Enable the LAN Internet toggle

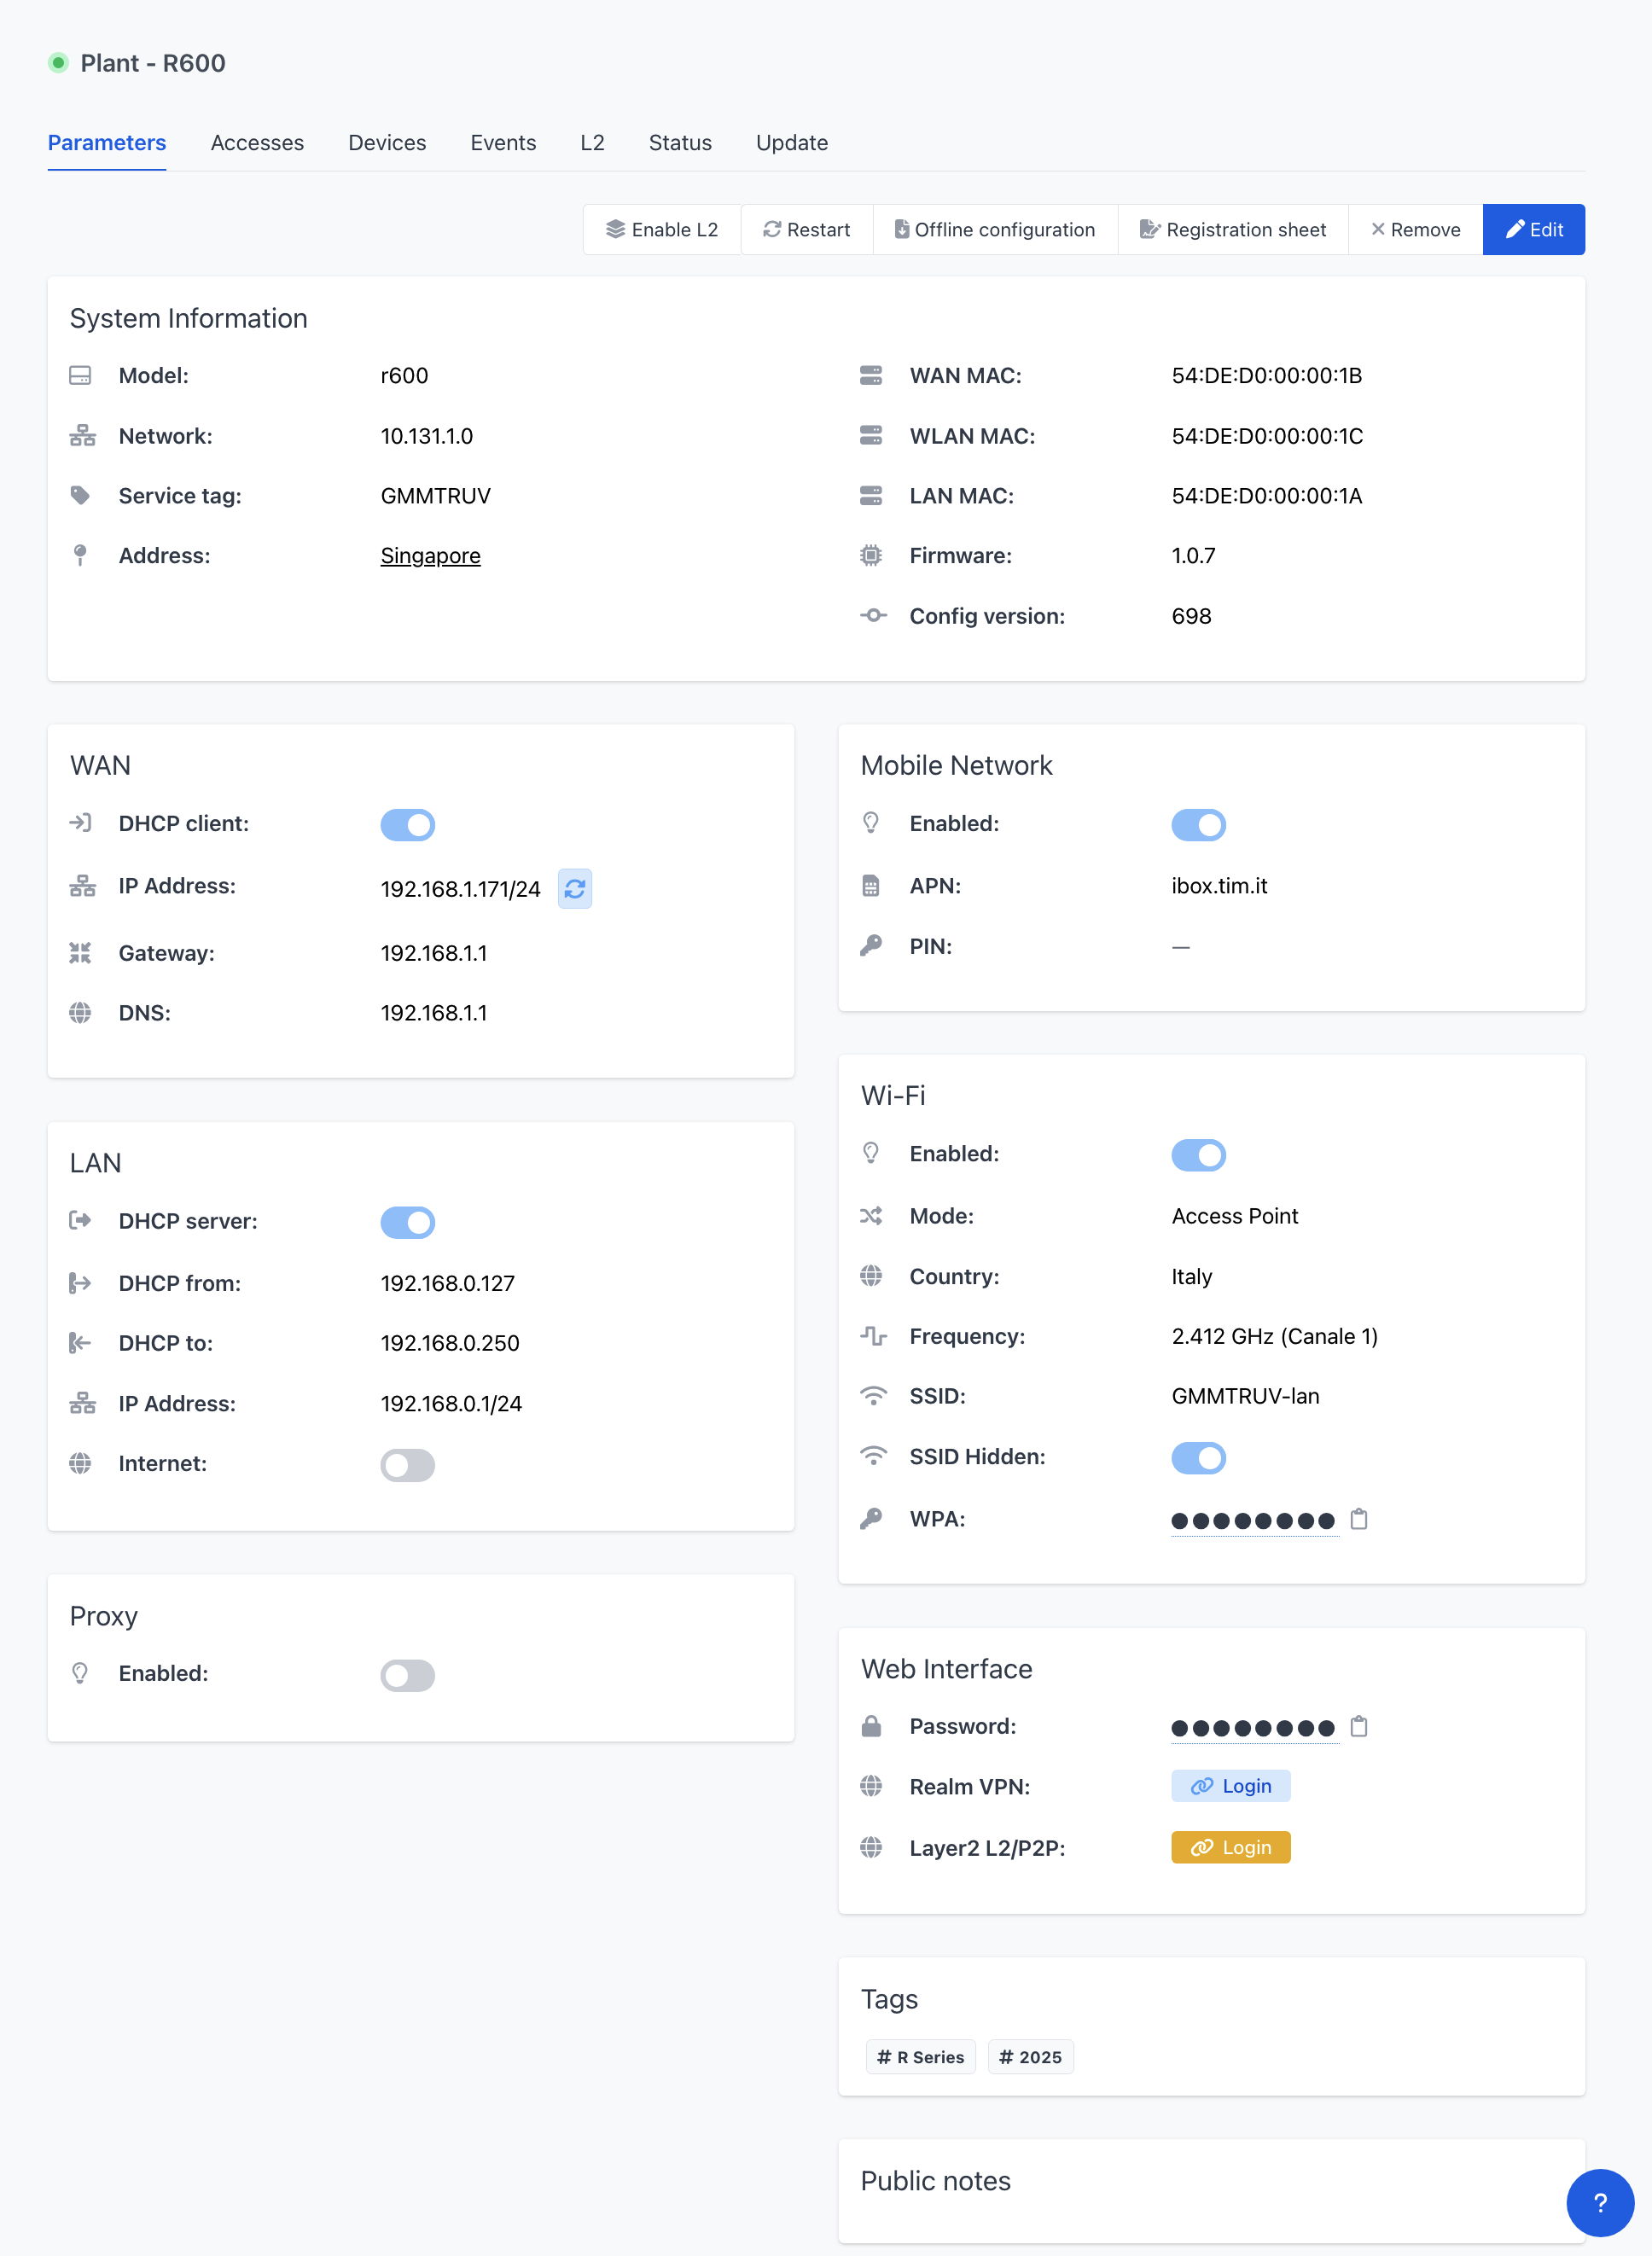(x=407, y=1464)
